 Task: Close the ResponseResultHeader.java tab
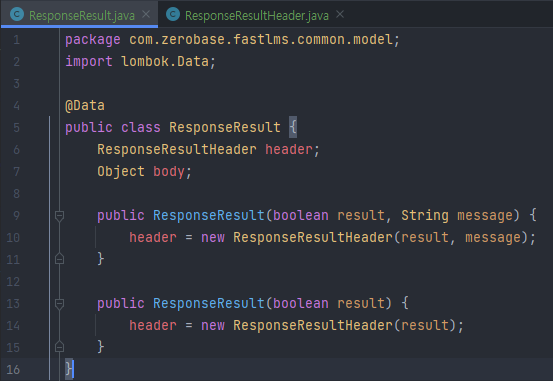tap(340, 14)
